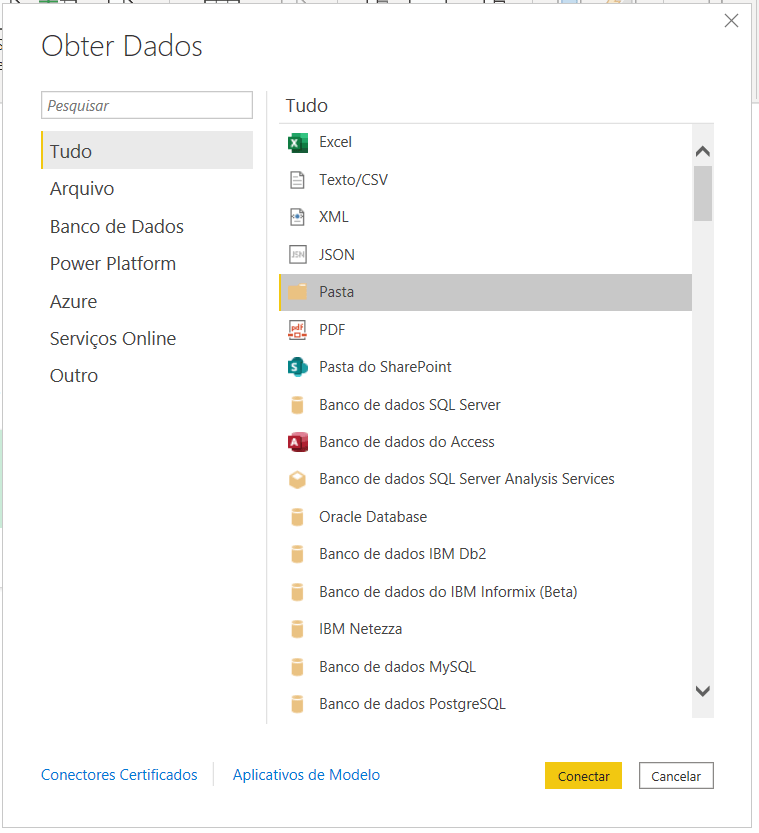This screenshot has width=759, height=833.
Task: Click the JSON file icon
Action: point(297,255)
